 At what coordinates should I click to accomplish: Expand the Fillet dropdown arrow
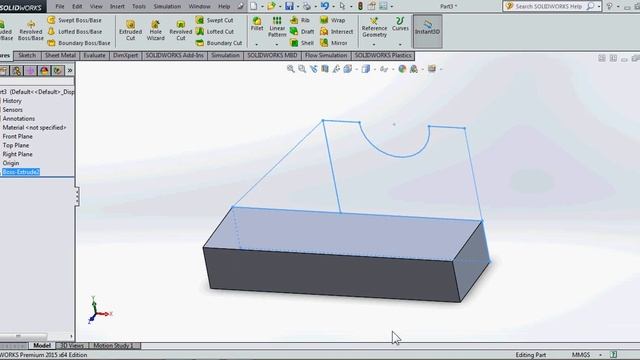pyautogui.click(x=257, y=44)
